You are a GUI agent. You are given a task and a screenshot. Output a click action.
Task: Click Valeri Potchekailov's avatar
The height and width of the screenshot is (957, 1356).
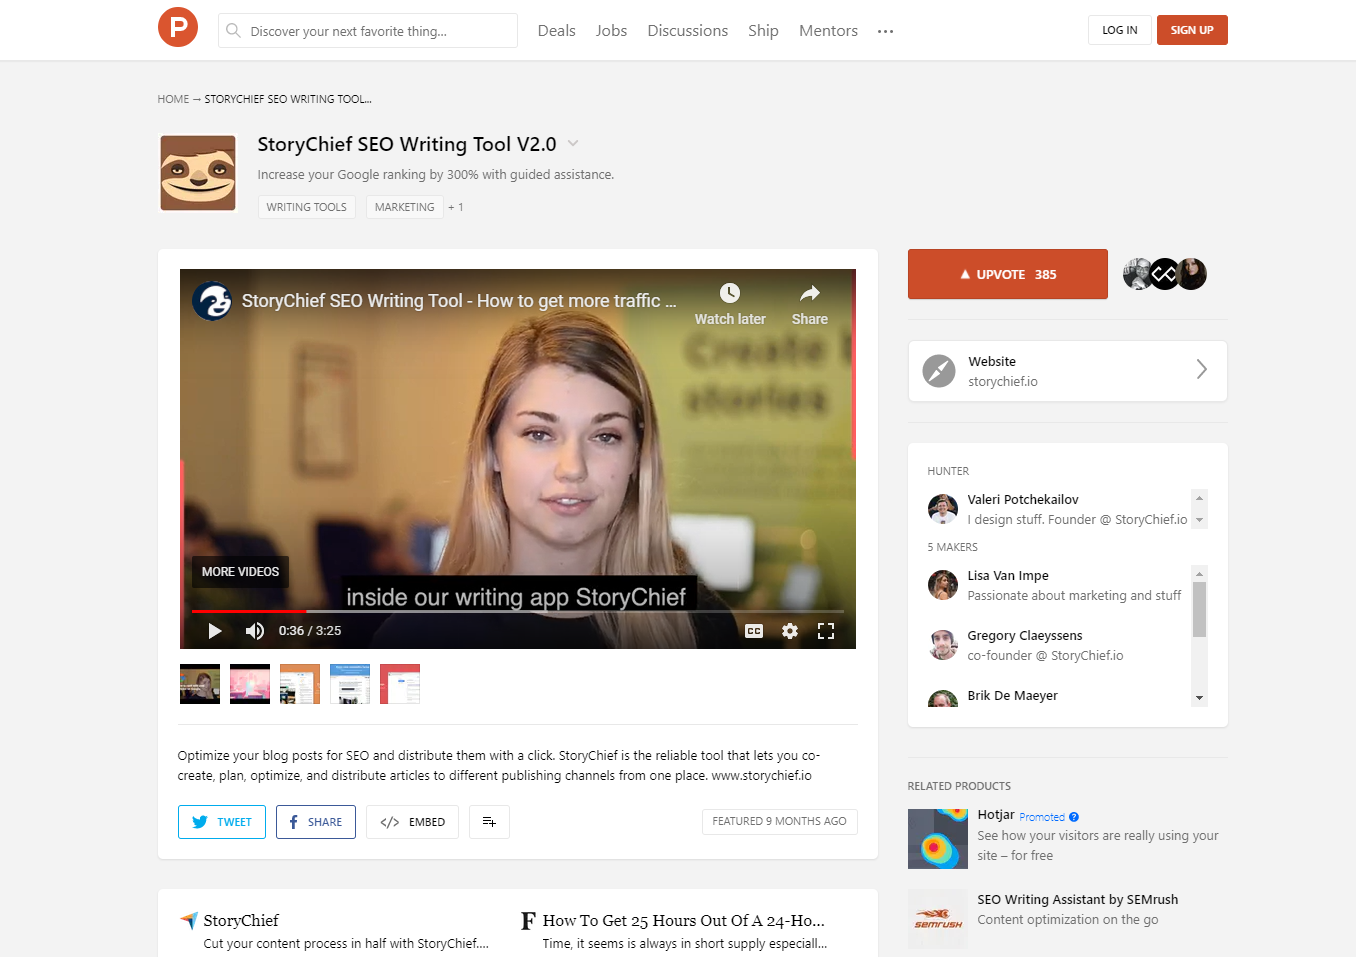(x=943, y=509)
